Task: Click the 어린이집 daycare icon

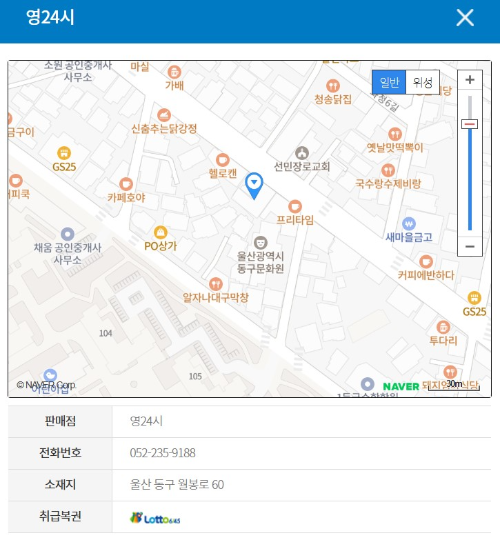Action: 50,375
